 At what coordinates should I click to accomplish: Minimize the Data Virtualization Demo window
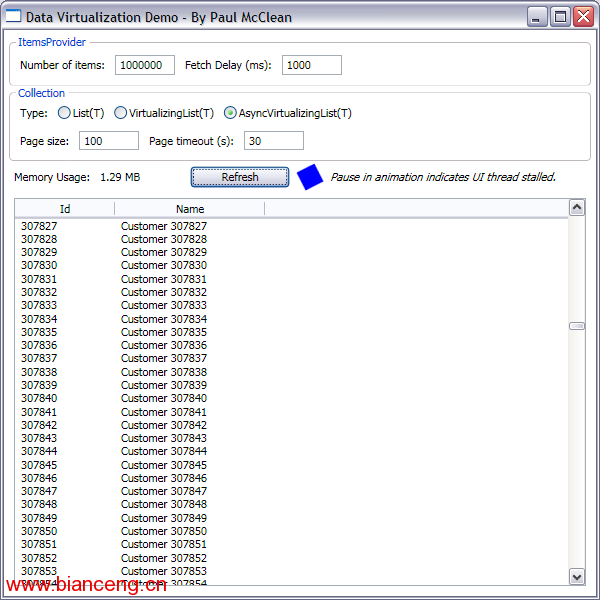point(536,17)
